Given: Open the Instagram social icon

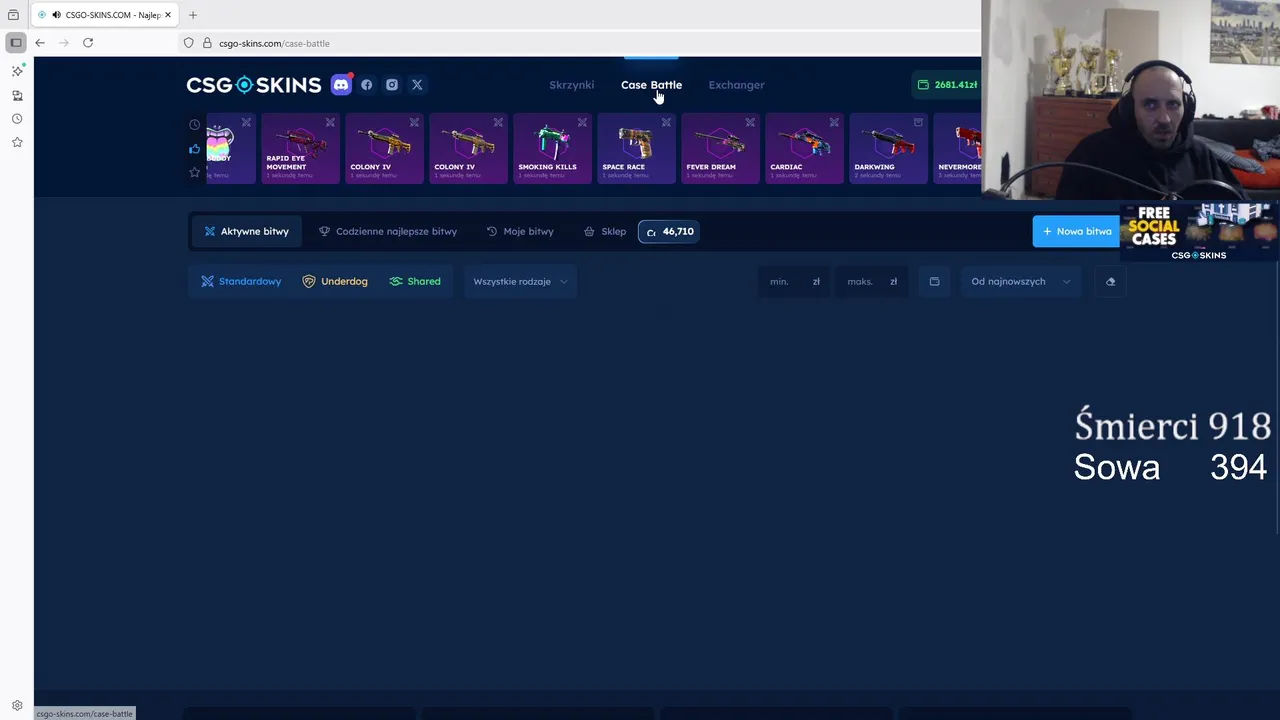Looking at the screenshot, I should pos(392,85).
